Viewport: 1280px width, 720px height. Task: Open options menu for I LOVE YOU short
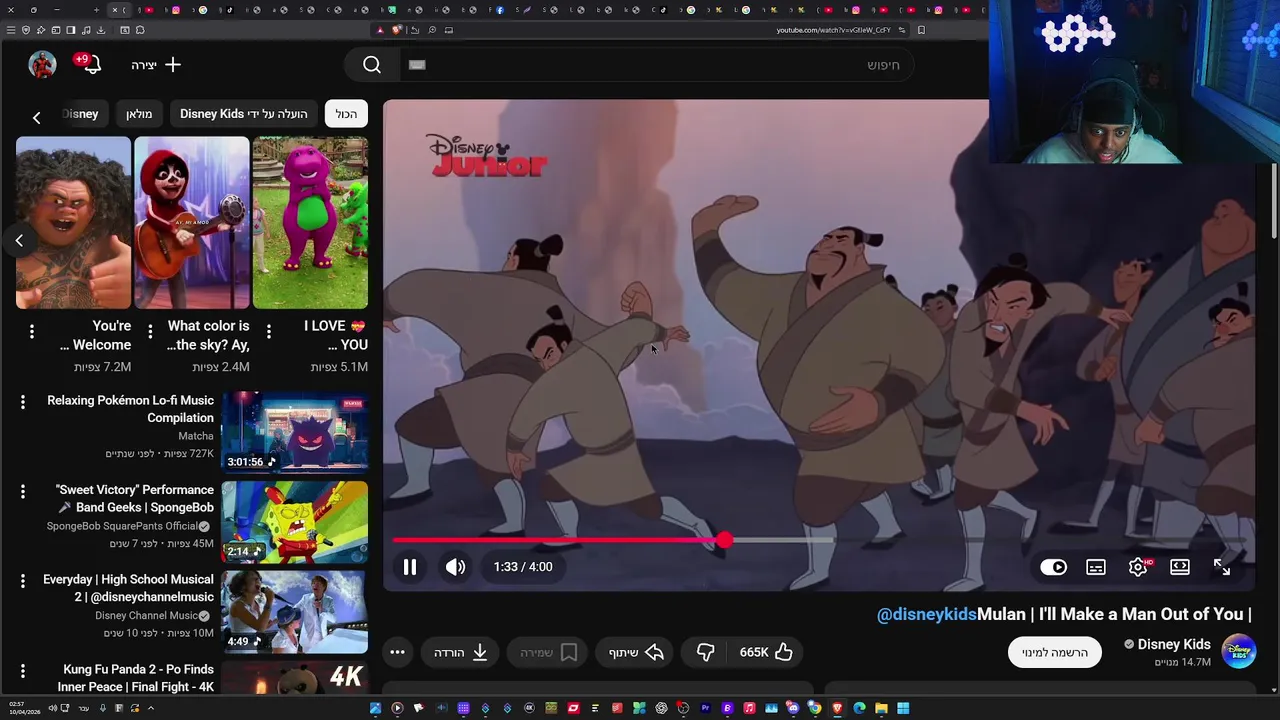point(268,331)
